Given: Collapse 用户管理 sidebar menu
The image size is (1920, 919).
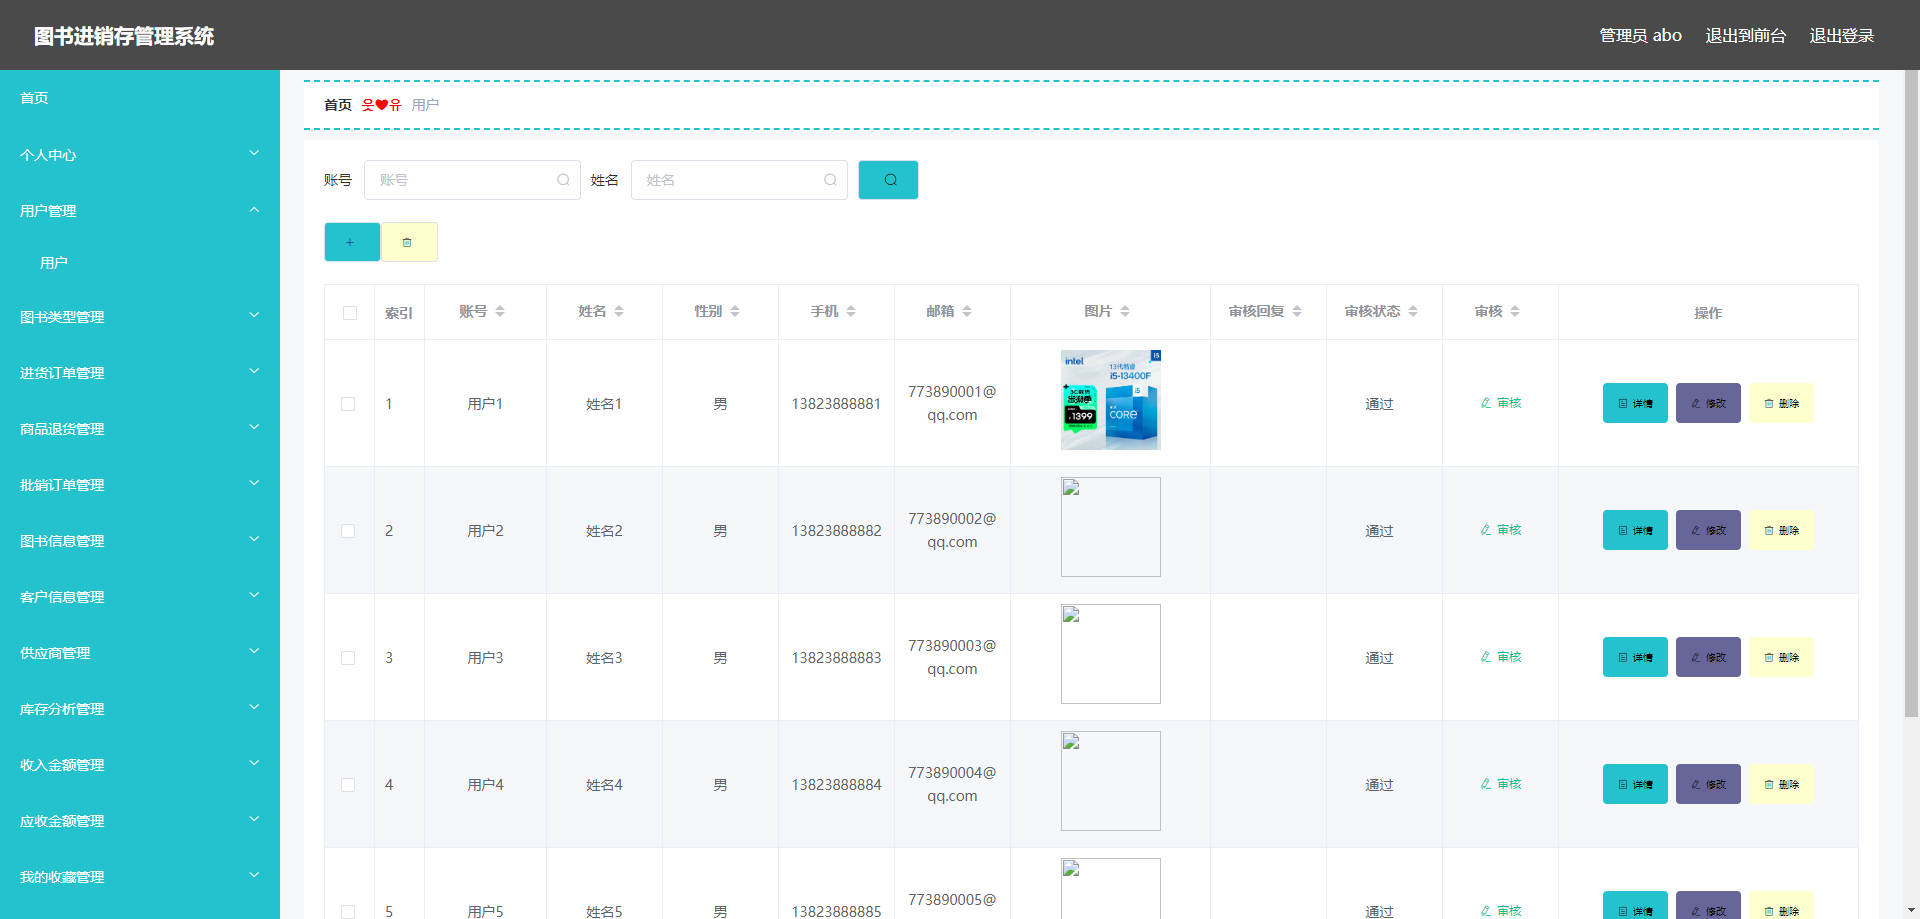Looking at the screenshot, I should click(140, 211).
